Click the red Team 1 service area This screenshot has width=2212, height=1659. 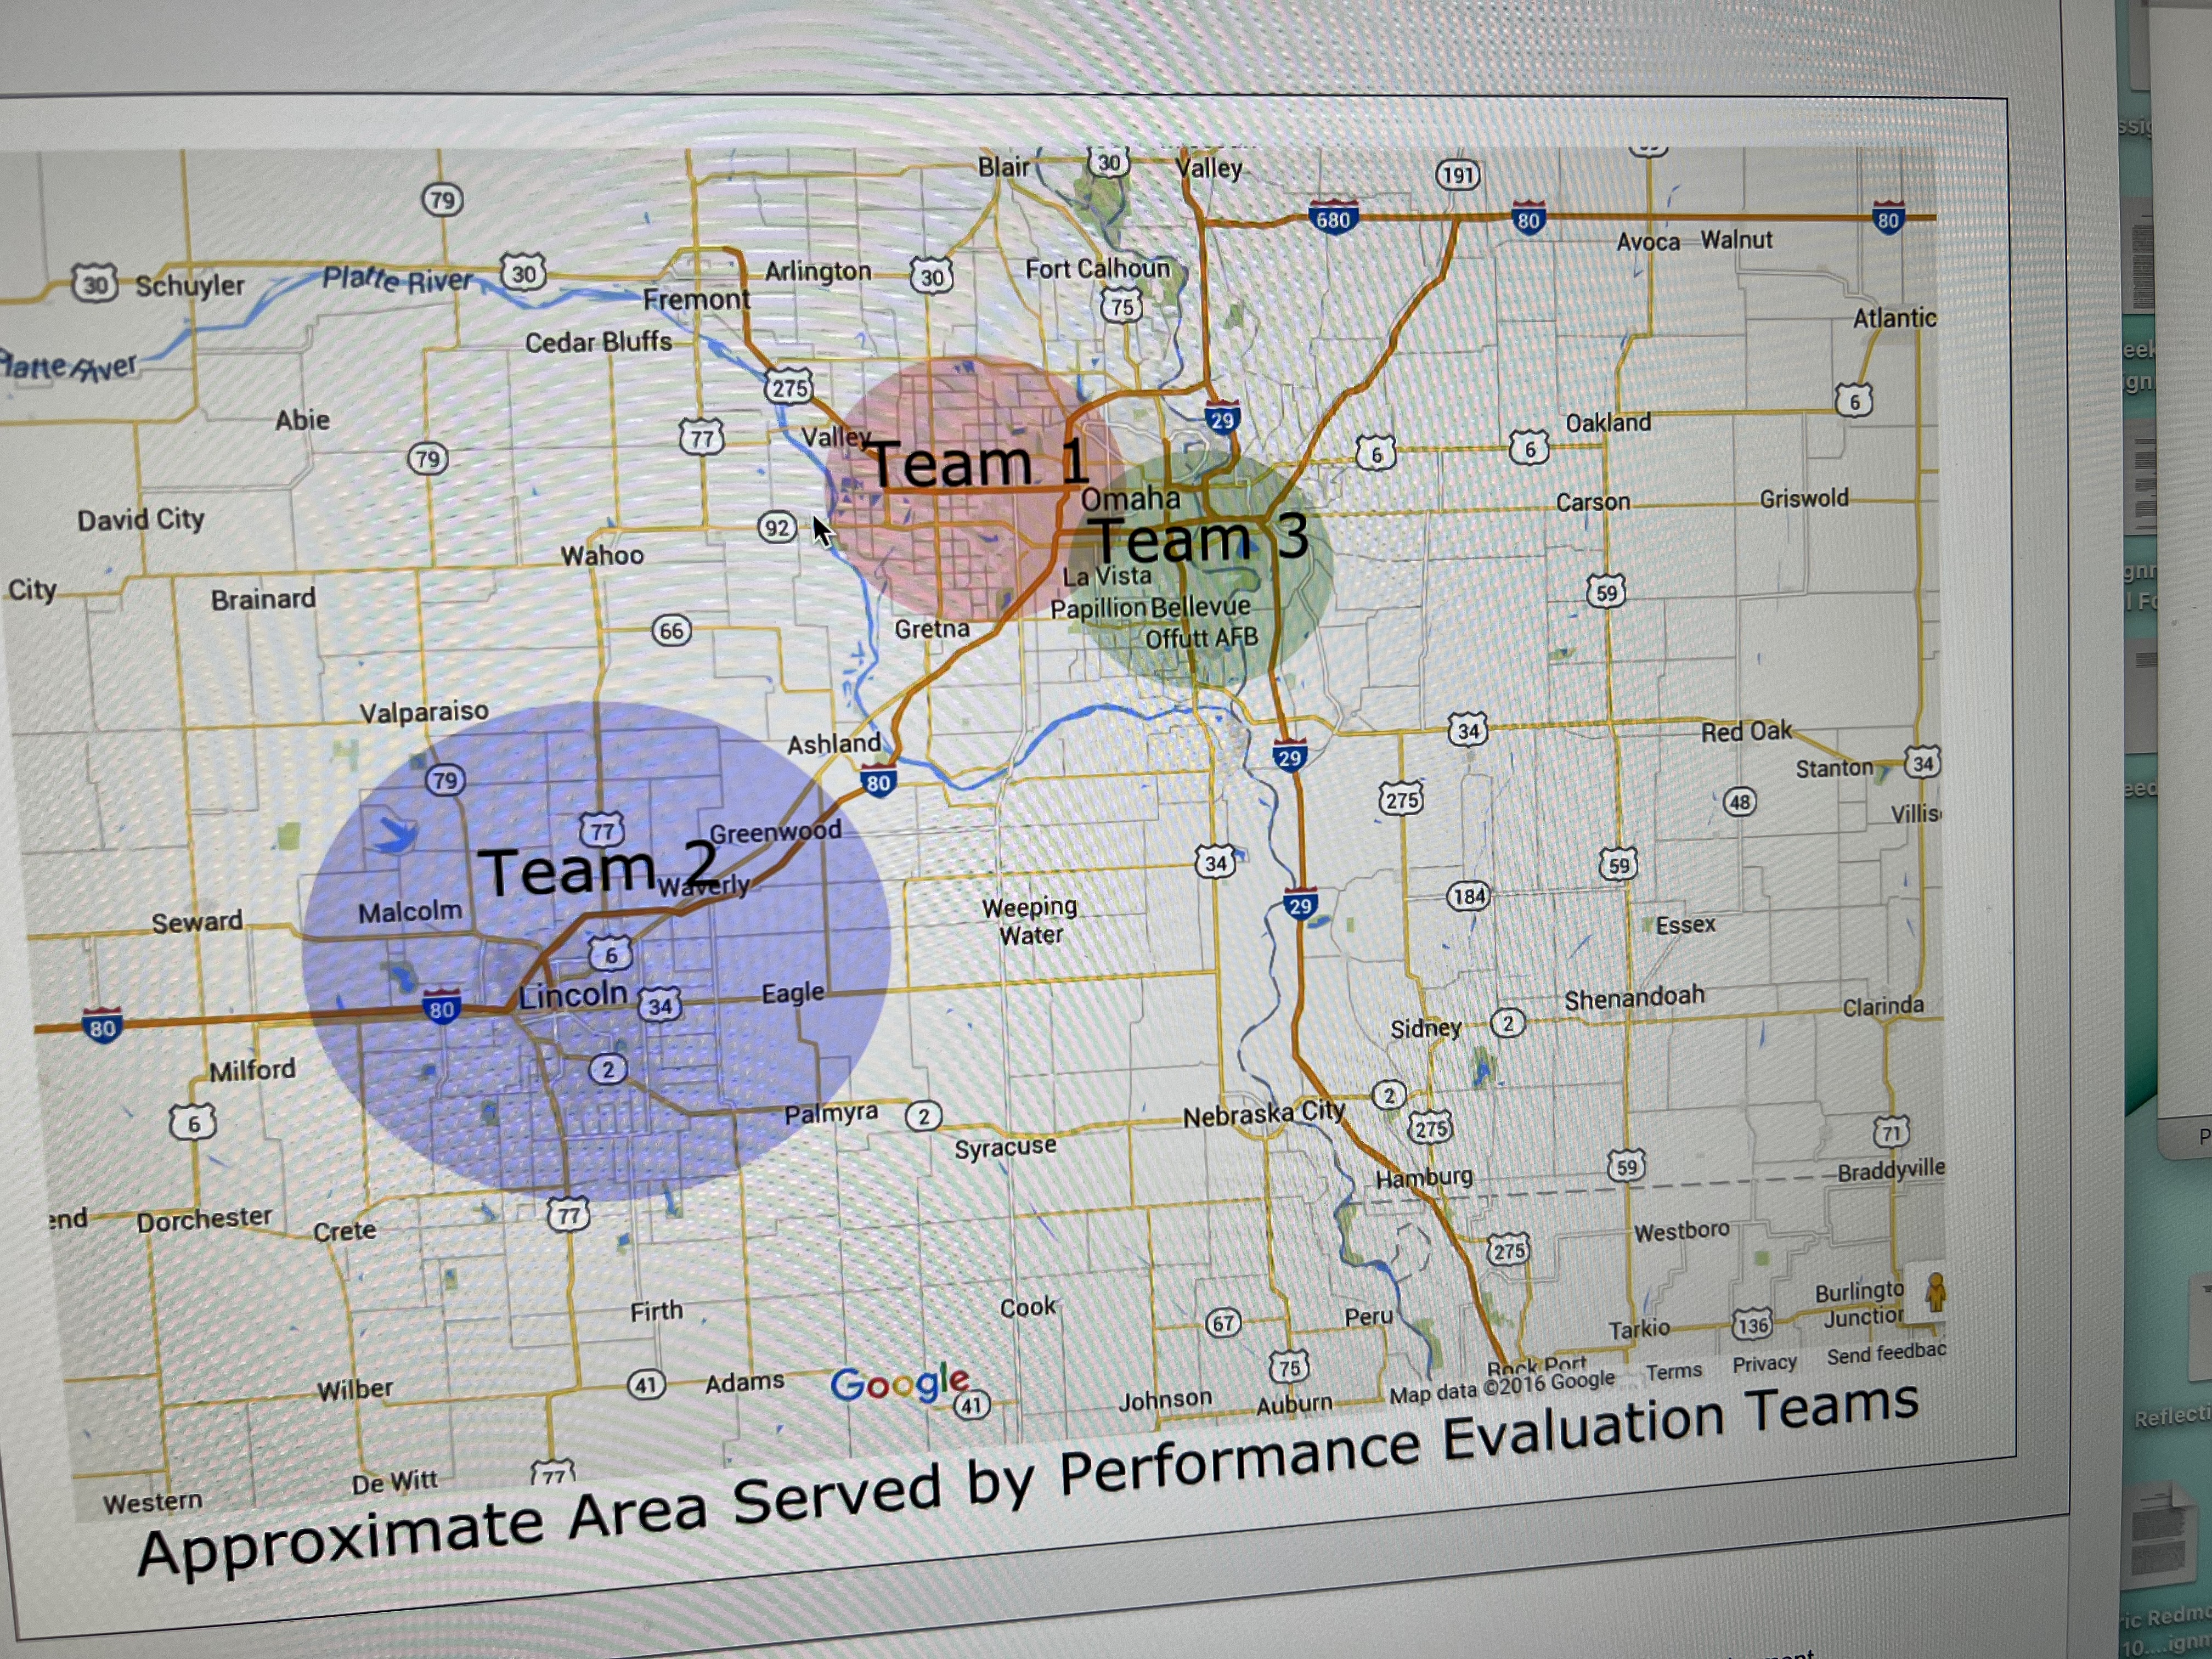point(940,560)
